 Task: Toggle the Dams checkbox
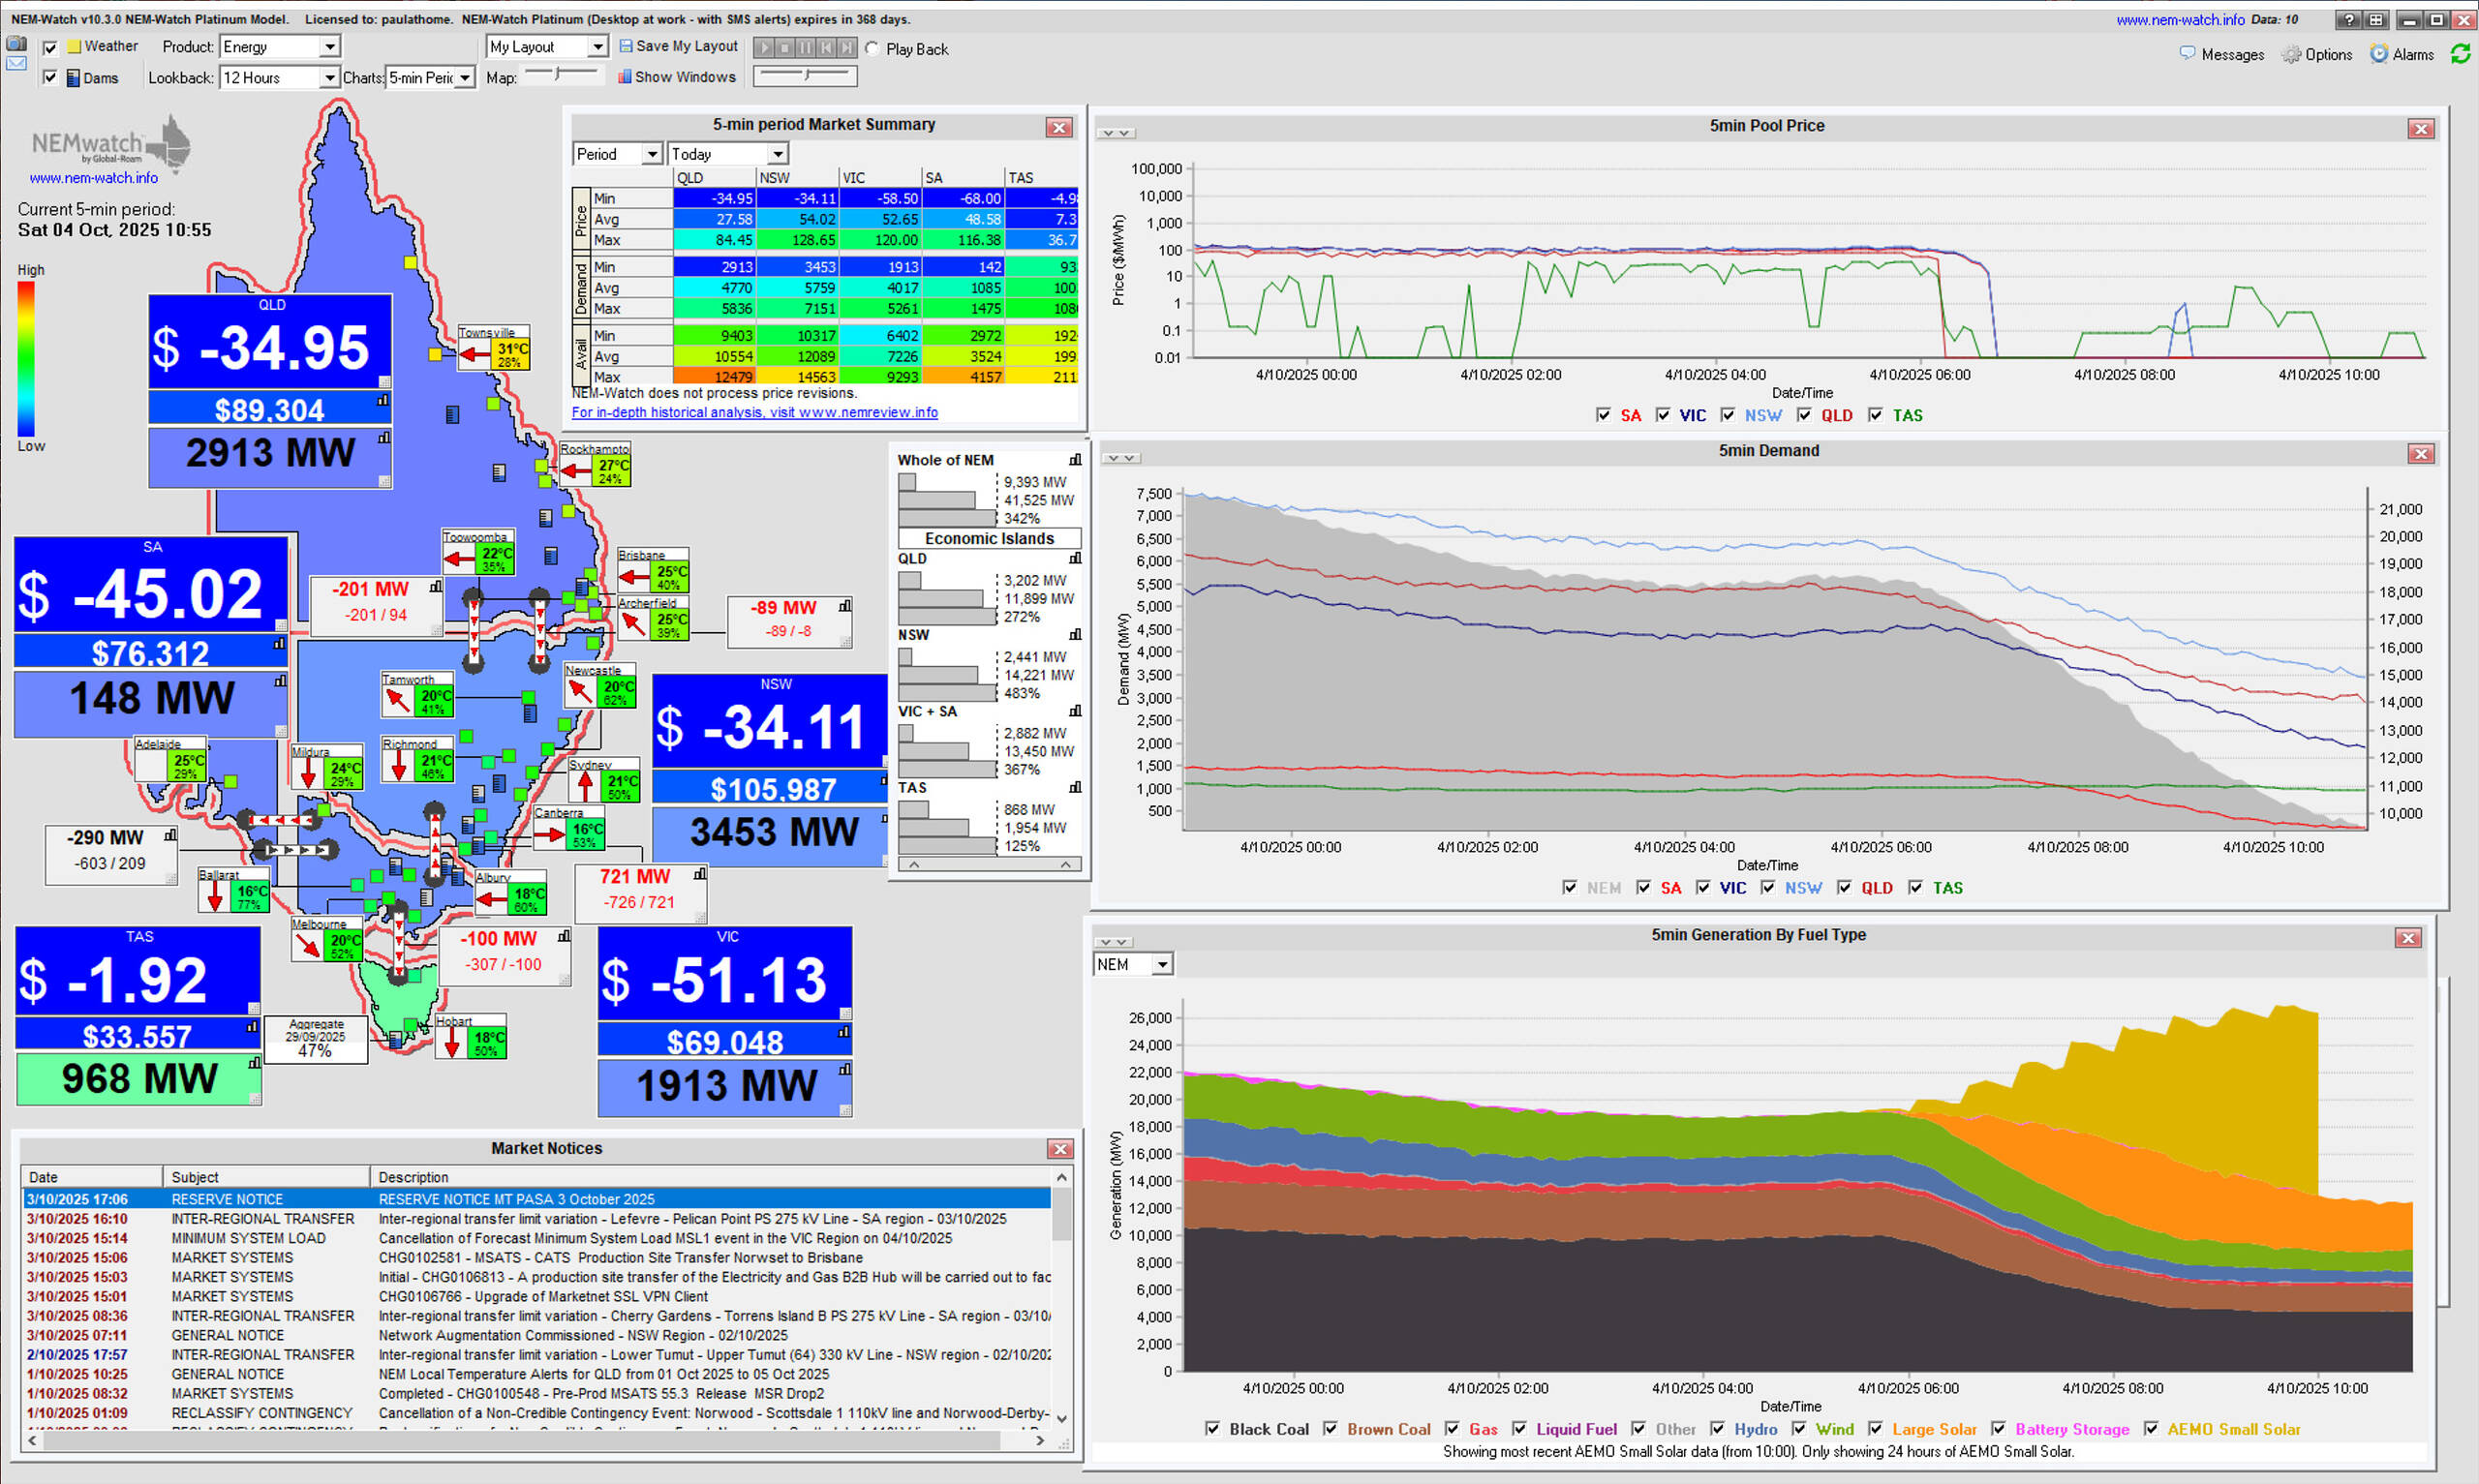(50, 78)
